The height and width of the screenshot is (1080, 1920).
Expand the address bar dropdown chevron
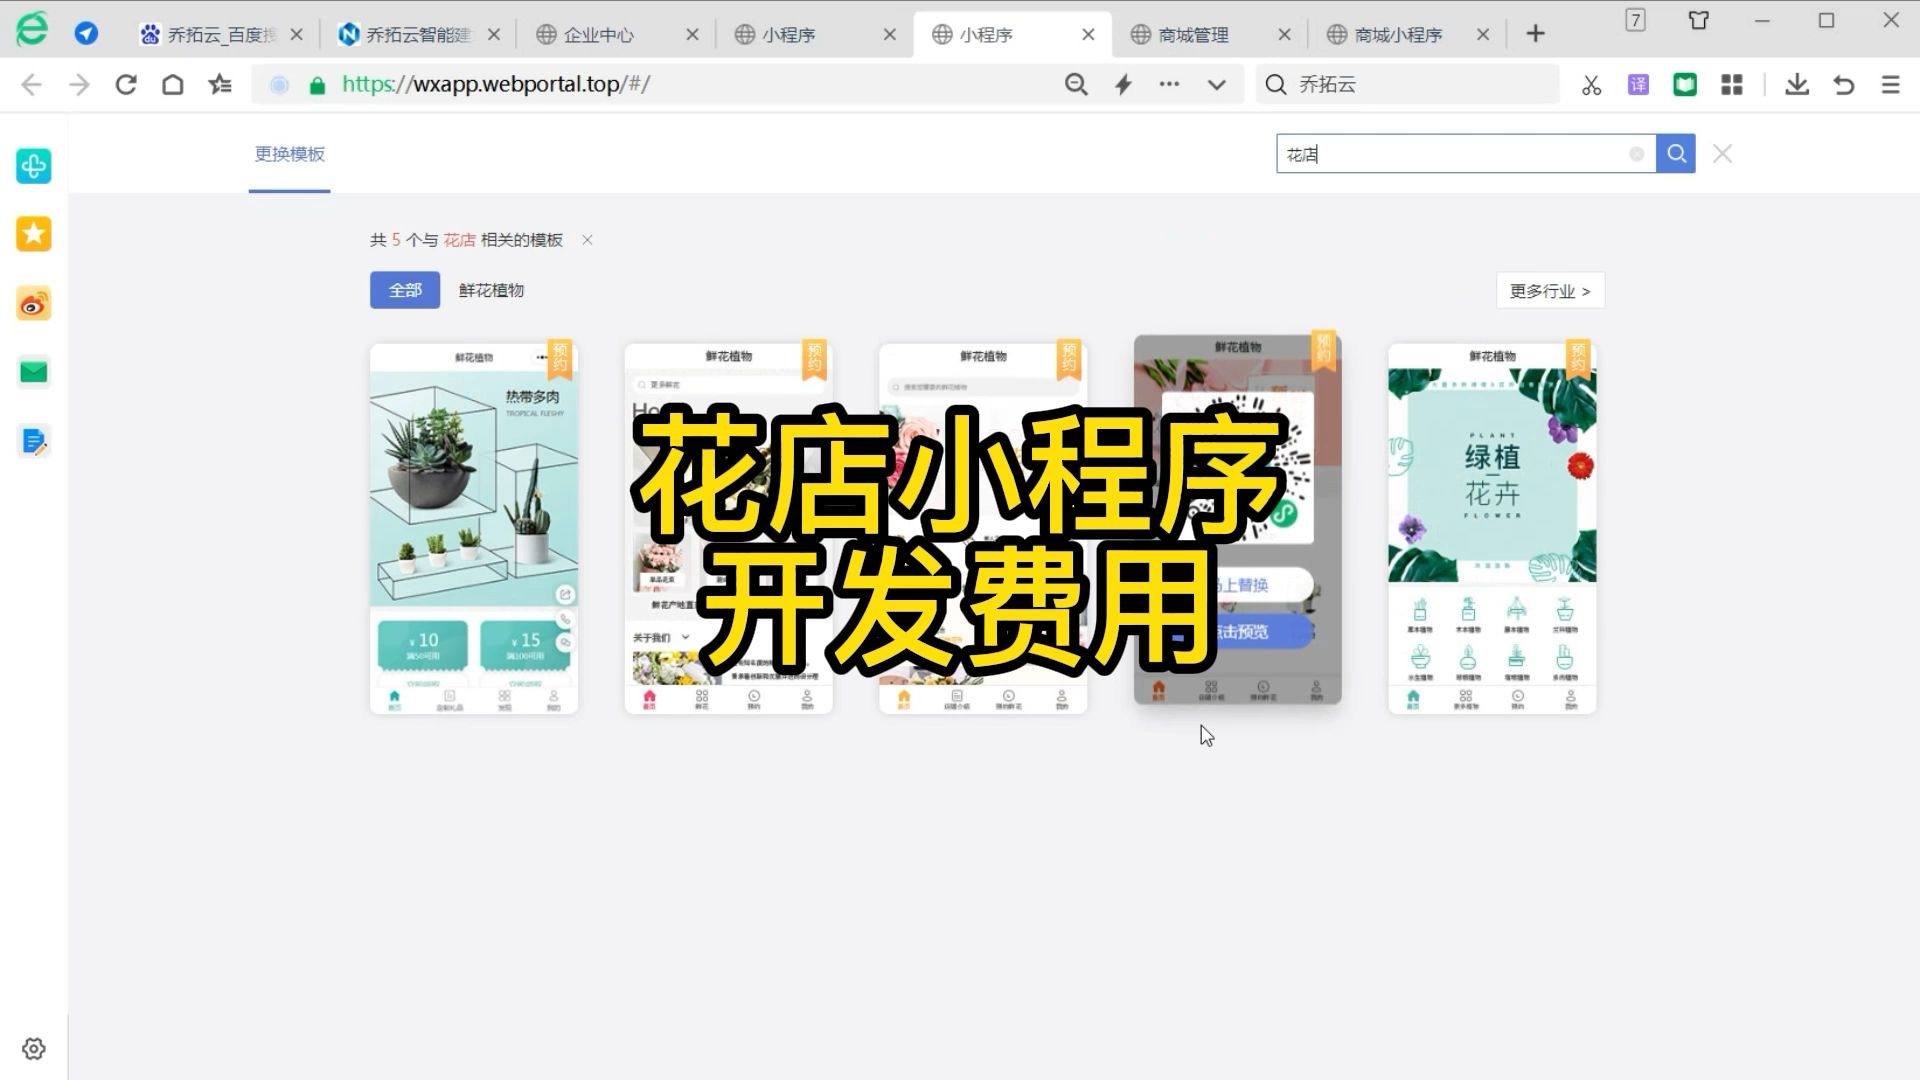(1216, 85)
